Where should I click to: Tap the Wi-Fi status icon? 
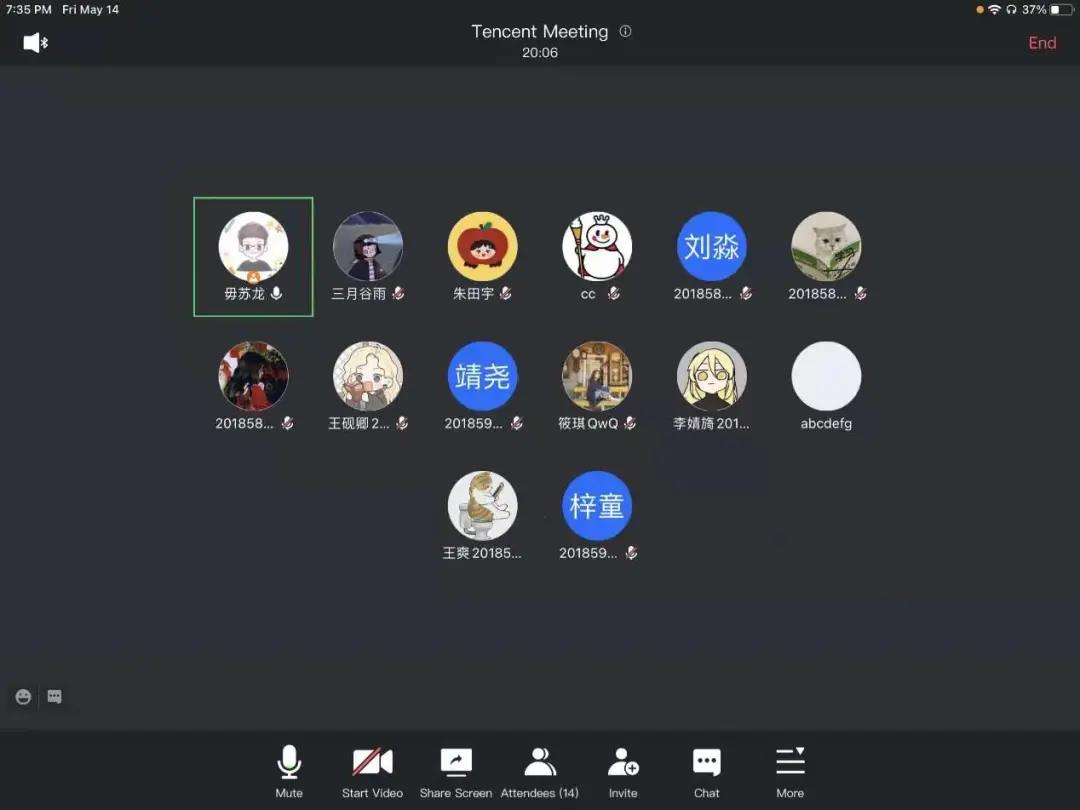[x=994, y=10]
